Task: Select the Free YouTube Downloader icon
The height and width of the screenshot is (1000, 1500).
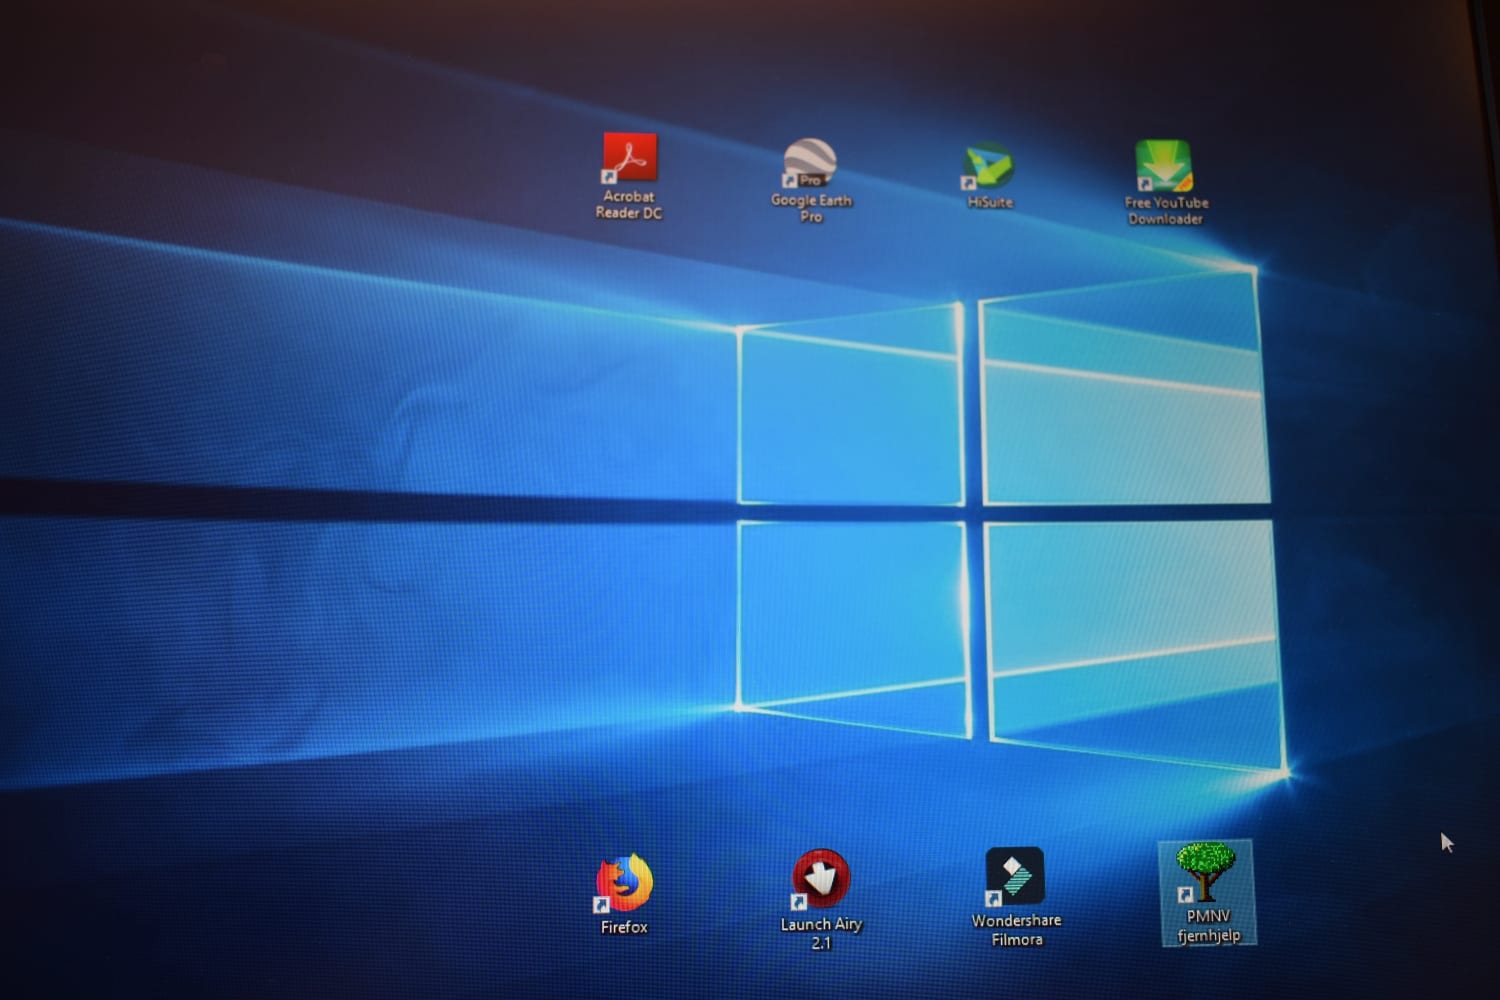Action: click(x=1163, y=165)
